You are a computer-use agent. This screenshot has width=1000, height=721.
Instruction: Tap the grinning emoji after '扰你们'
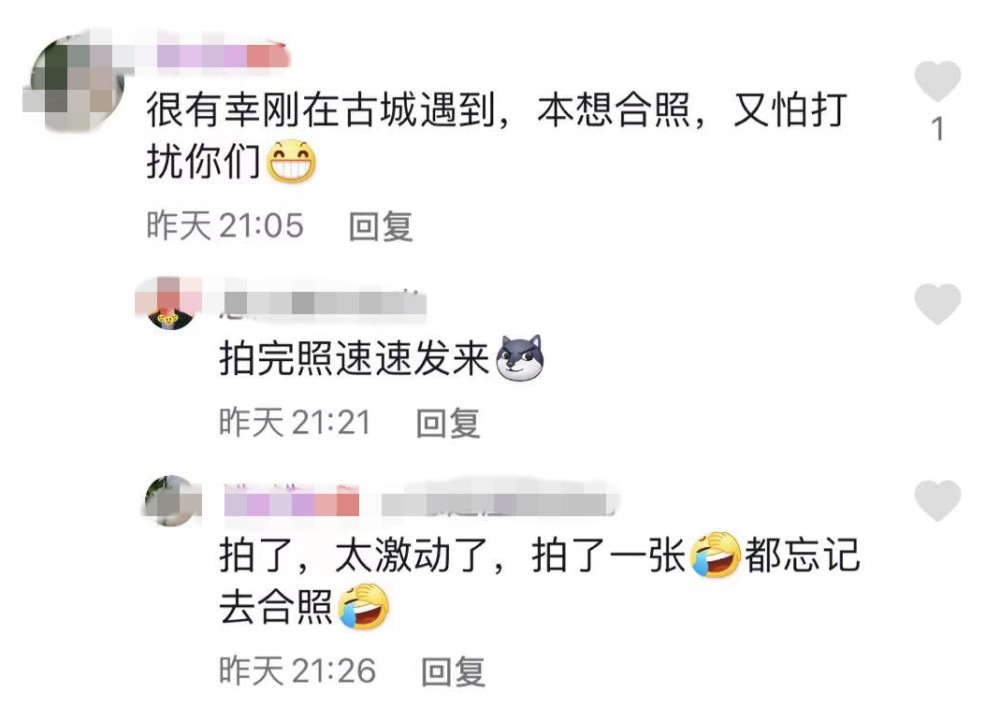291,161
